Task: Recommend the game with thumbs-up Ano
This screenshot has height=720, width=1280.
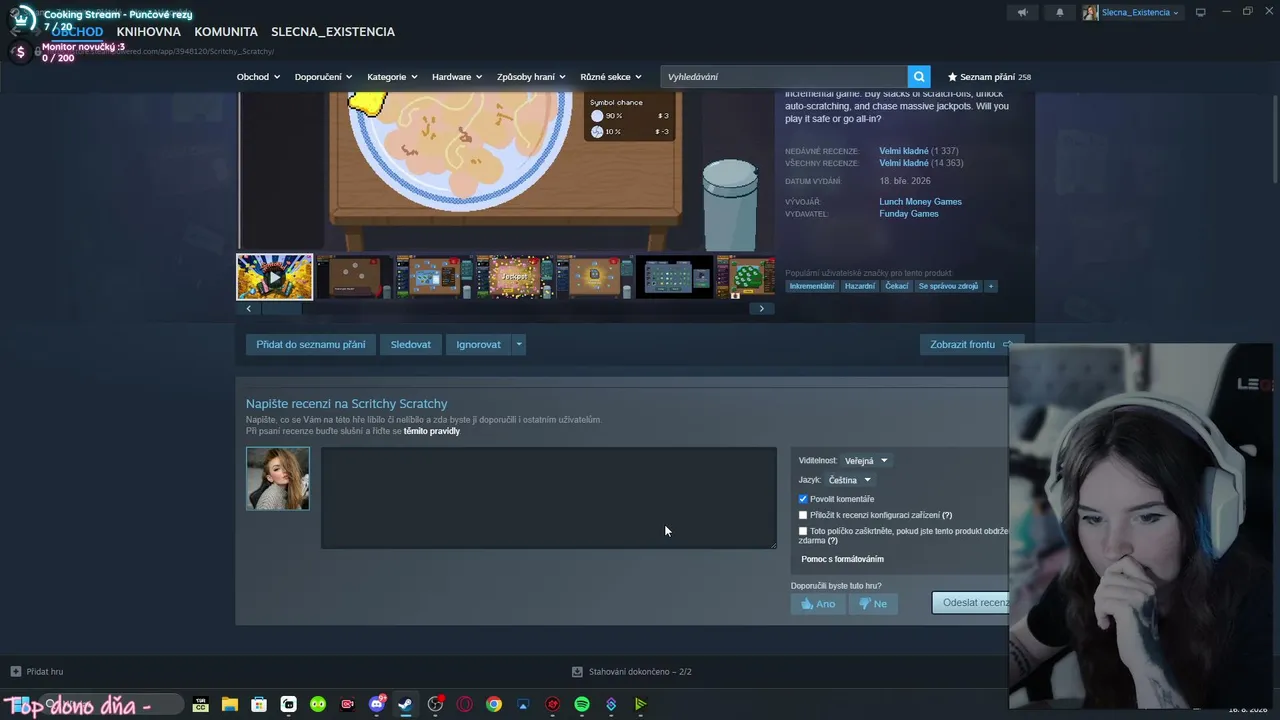Action: (x=818, y=604)
